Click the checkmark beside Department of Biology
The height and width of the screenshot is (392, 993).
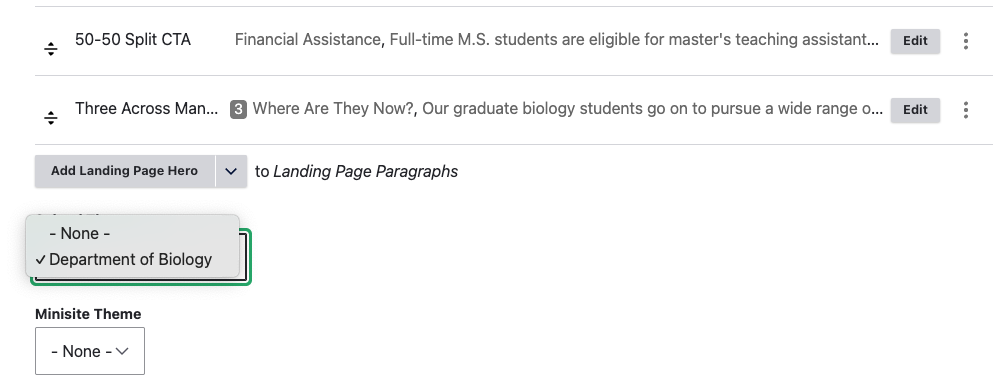41,260
